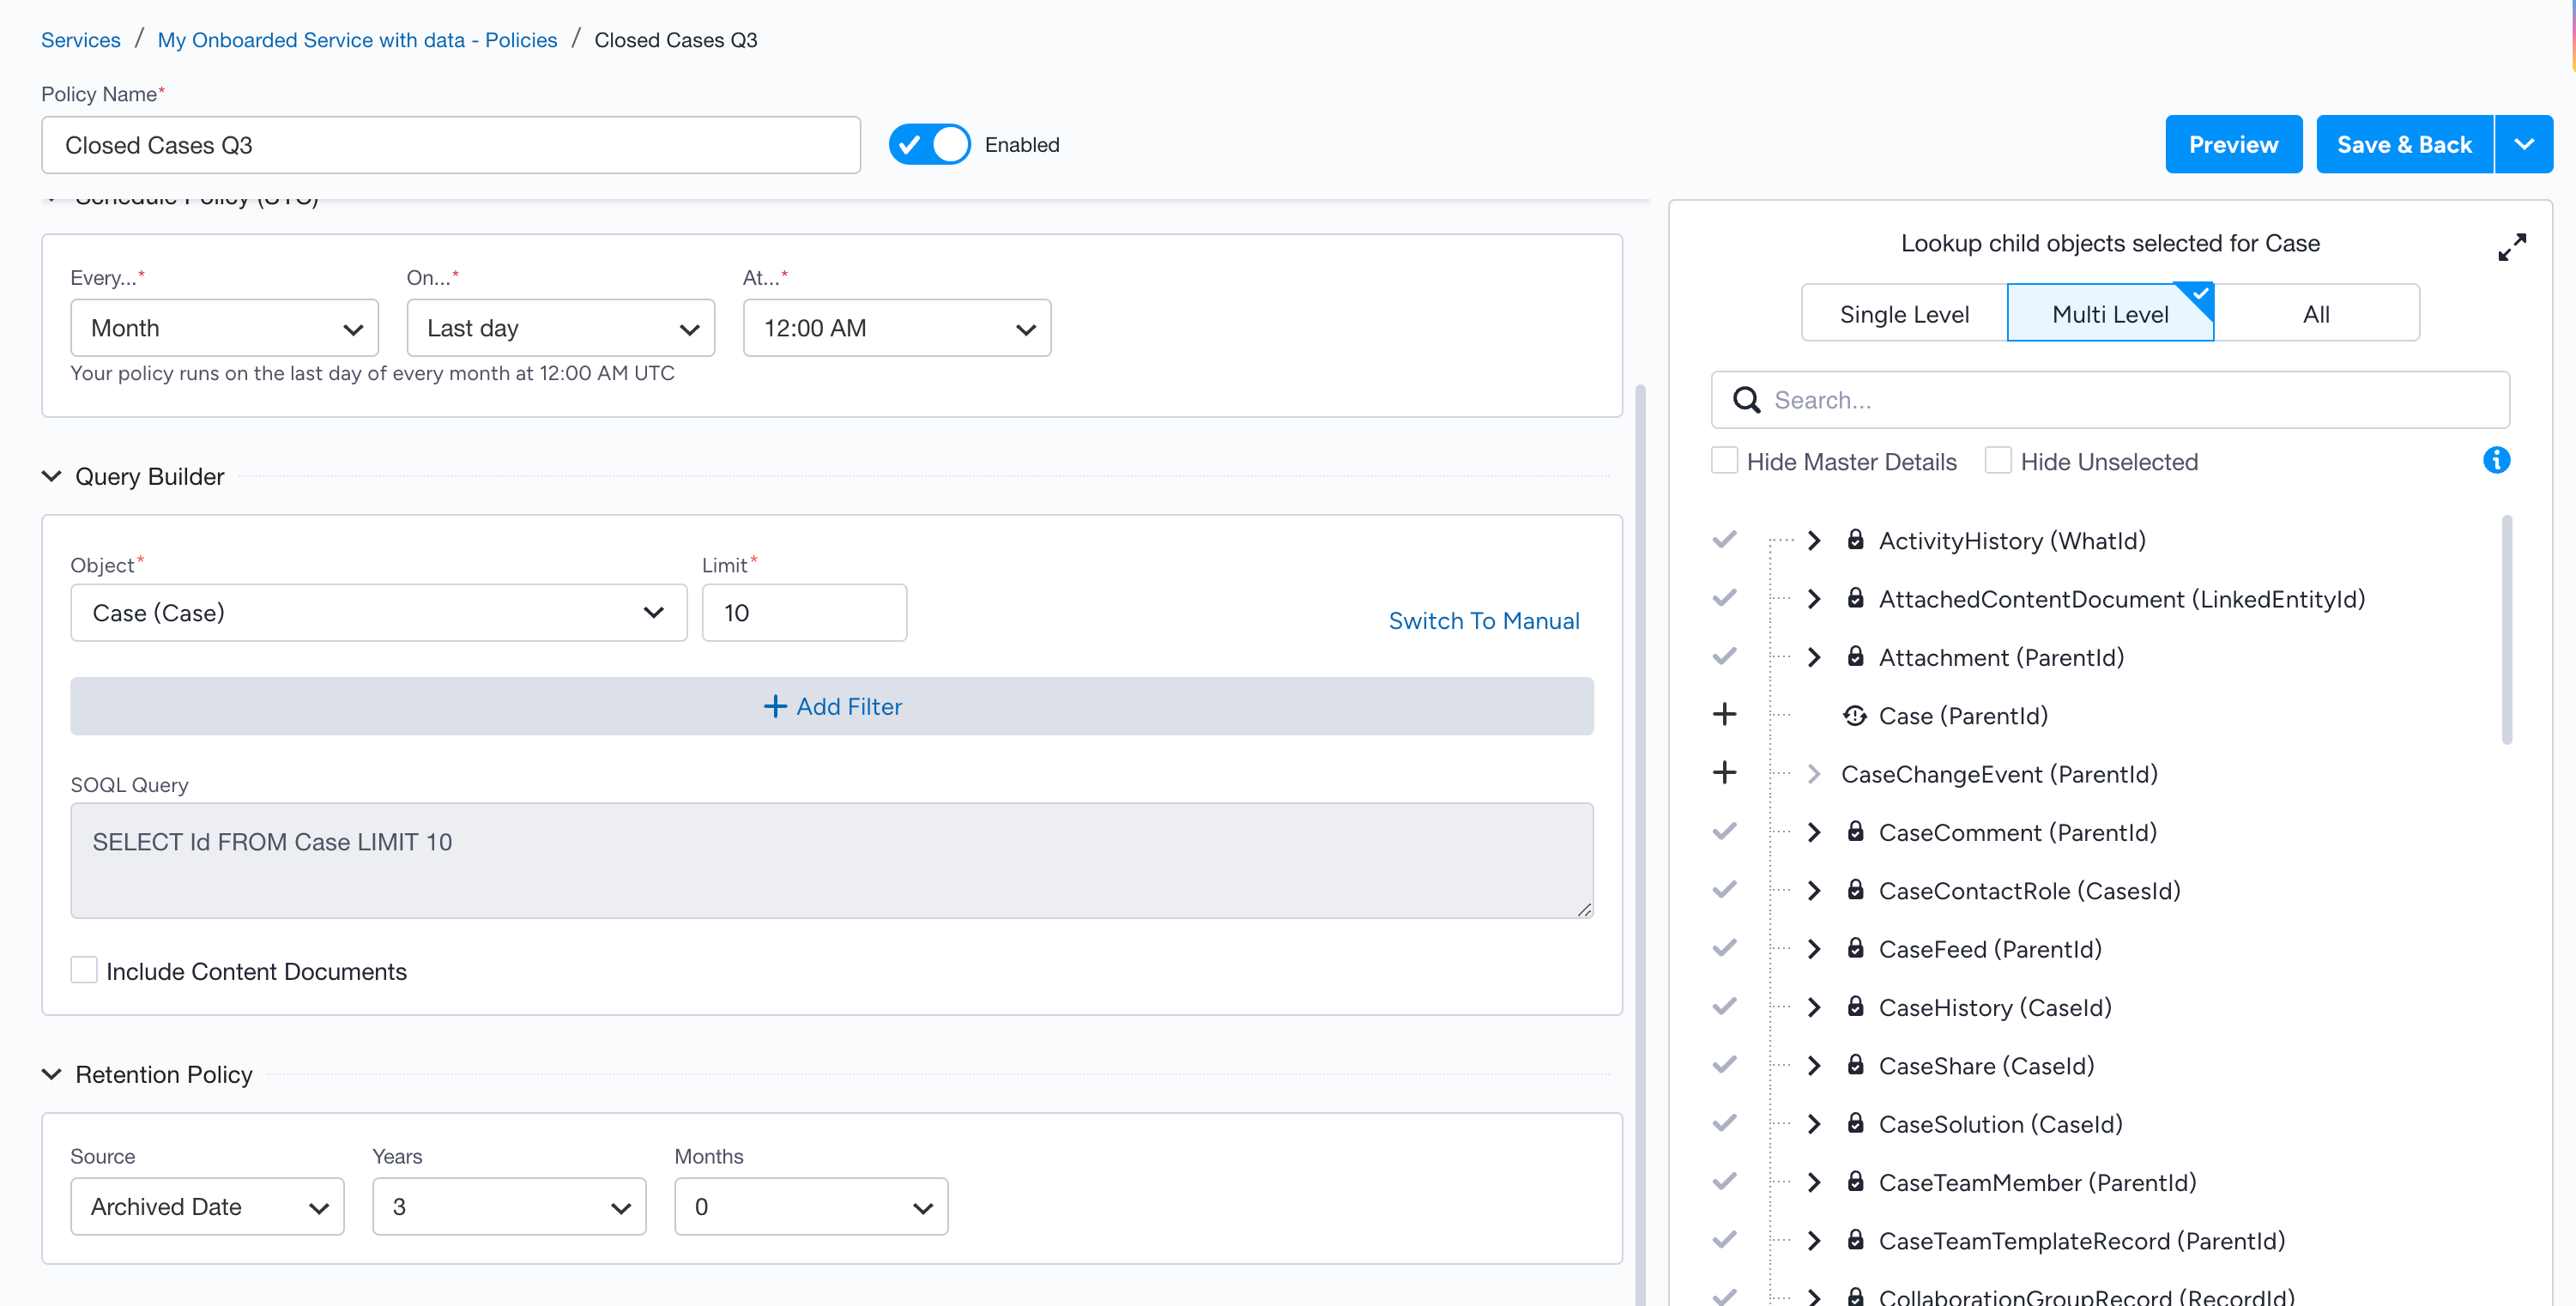Open the schedule frequency dropdown set to Month

tap(224, 327)
